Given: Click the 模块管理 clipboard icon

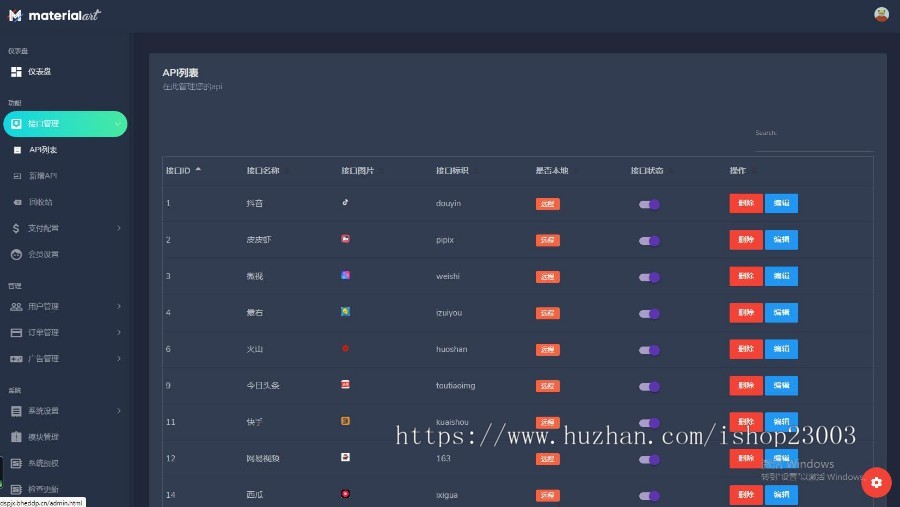Looking at the screenshot, I should (x=16, y=437).
